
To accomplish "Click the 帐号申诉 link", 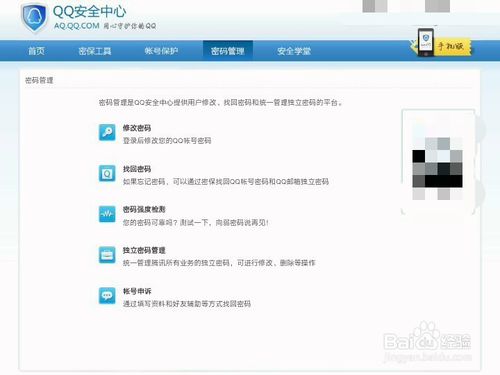I will click(137, 291).
